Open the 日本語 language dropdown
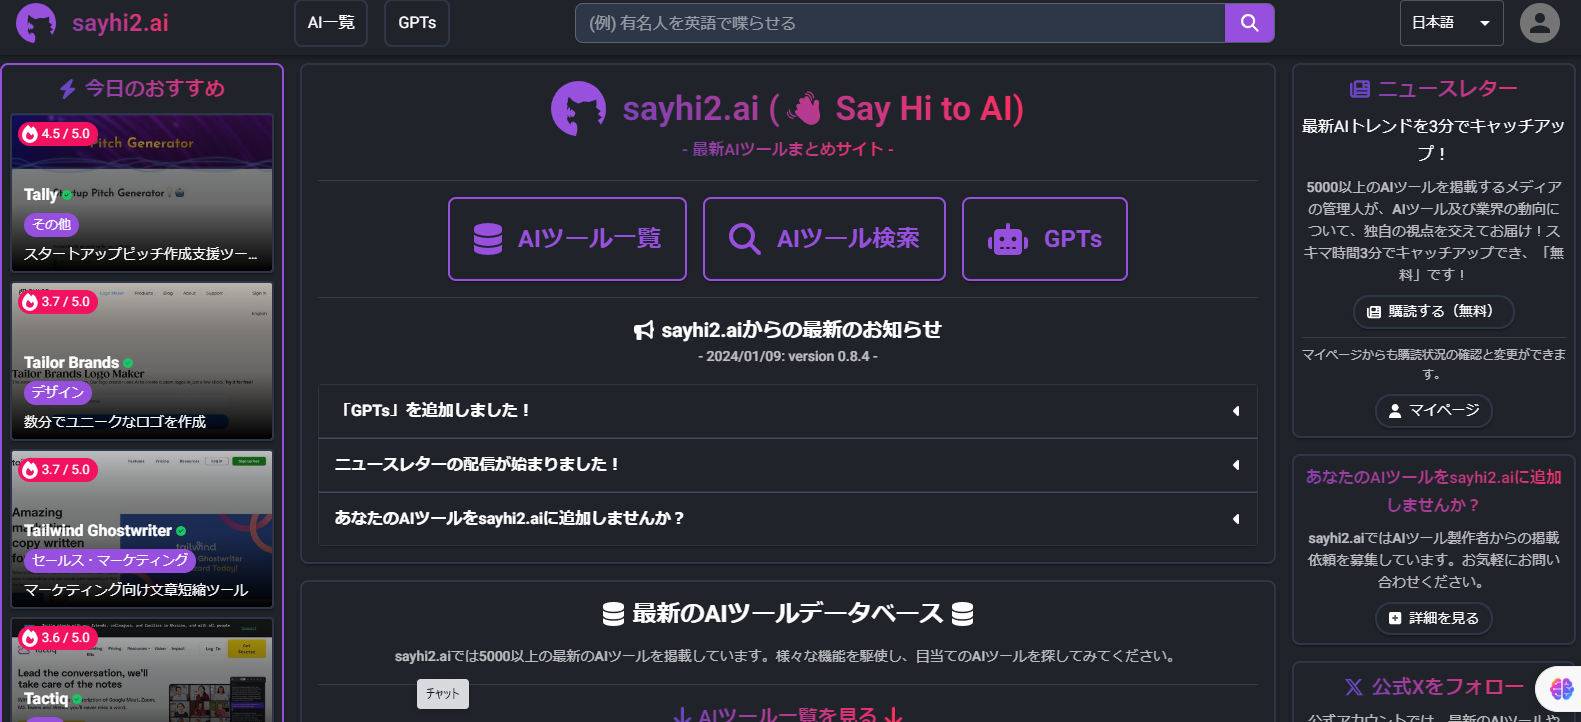This screenshot has width=1581, height=722. pos(1452,23)
